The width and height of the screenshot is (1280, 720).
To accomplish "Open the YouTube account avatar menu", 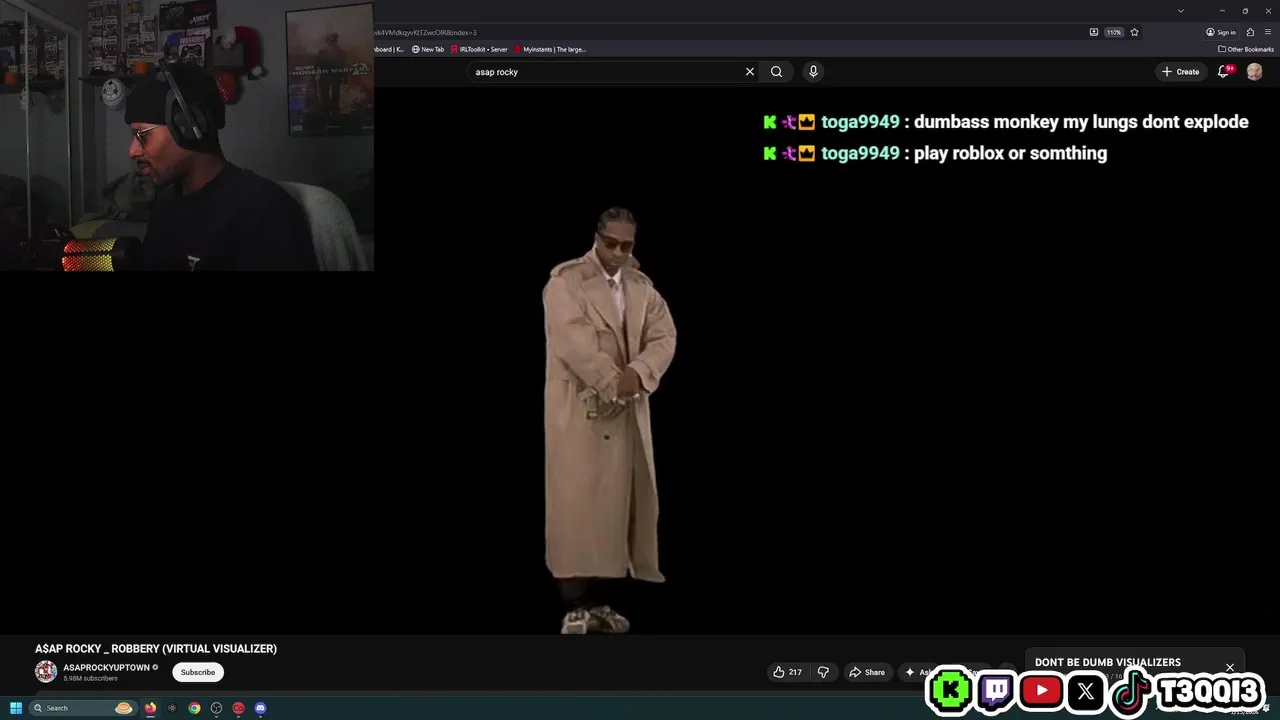I will (x=1254, y=72).
